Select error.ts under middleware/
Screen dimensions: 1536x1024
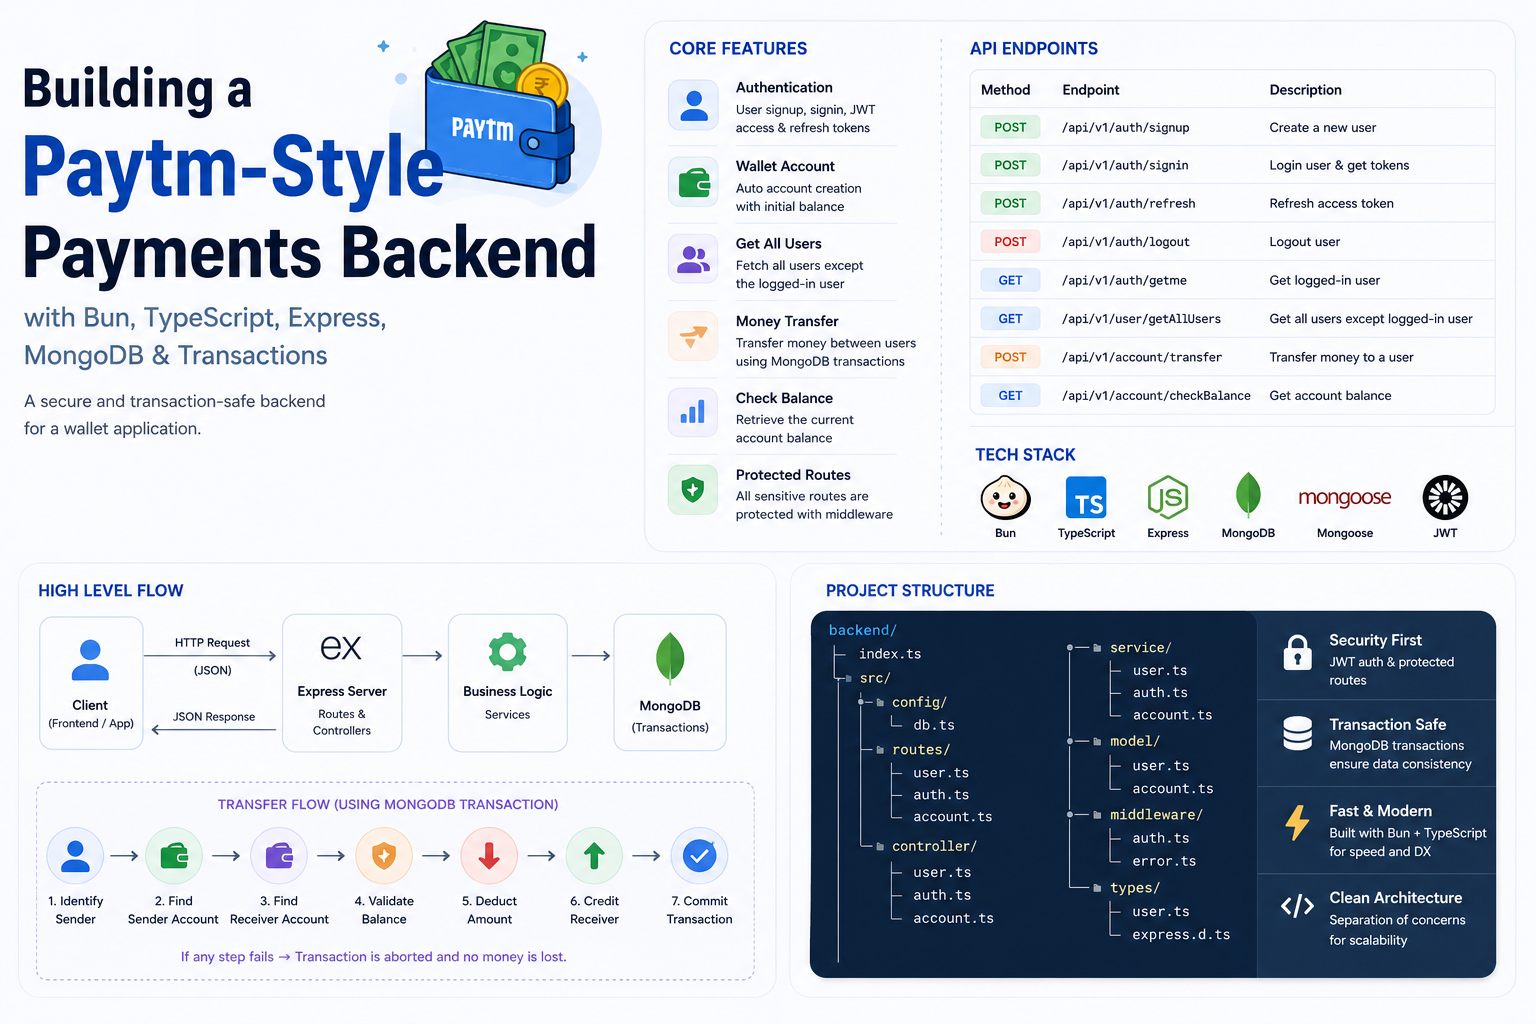(1164, 861)
